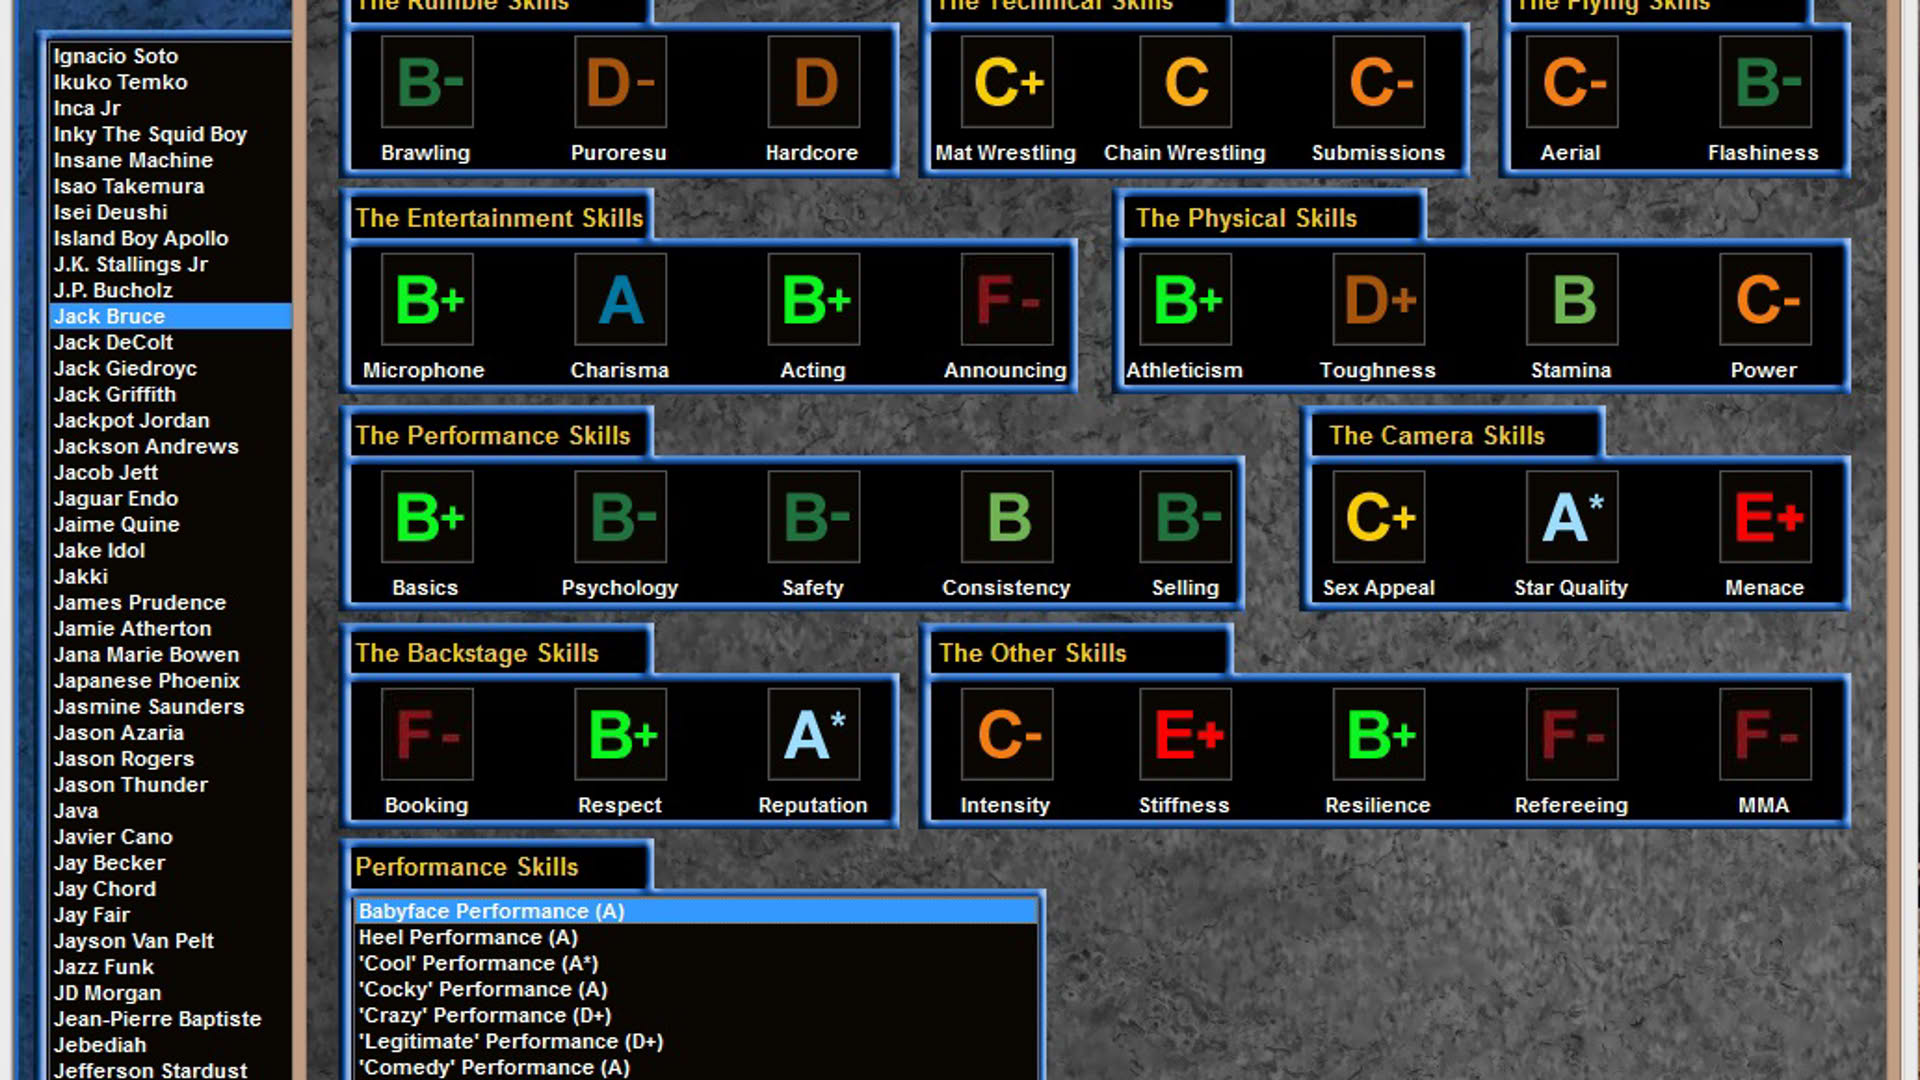Select the MMA F- grade tile

coord(1765,734)
